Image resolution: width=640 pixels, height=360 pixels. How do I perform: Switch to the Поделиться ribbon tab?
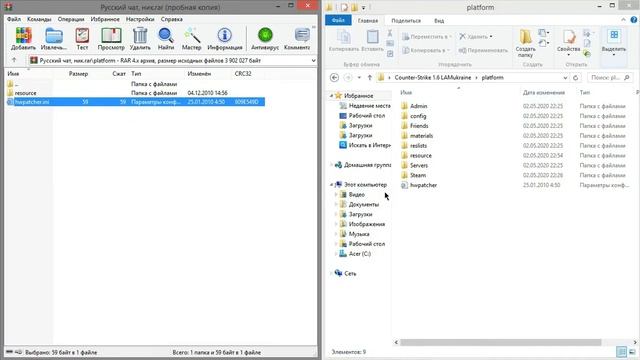[x=406, y=20]
